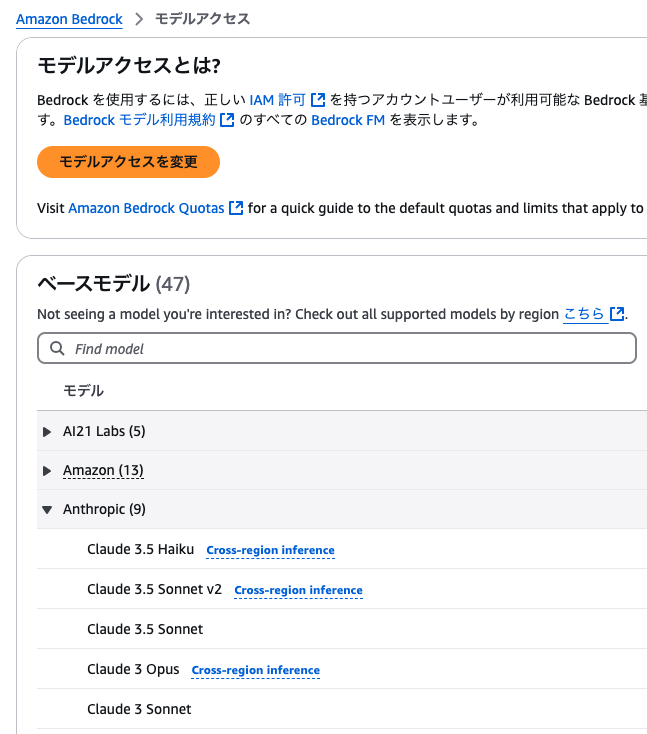Screen dimensions: 647x734
Task: Expand the Amazon (13) model group
Action: [47, 471]
